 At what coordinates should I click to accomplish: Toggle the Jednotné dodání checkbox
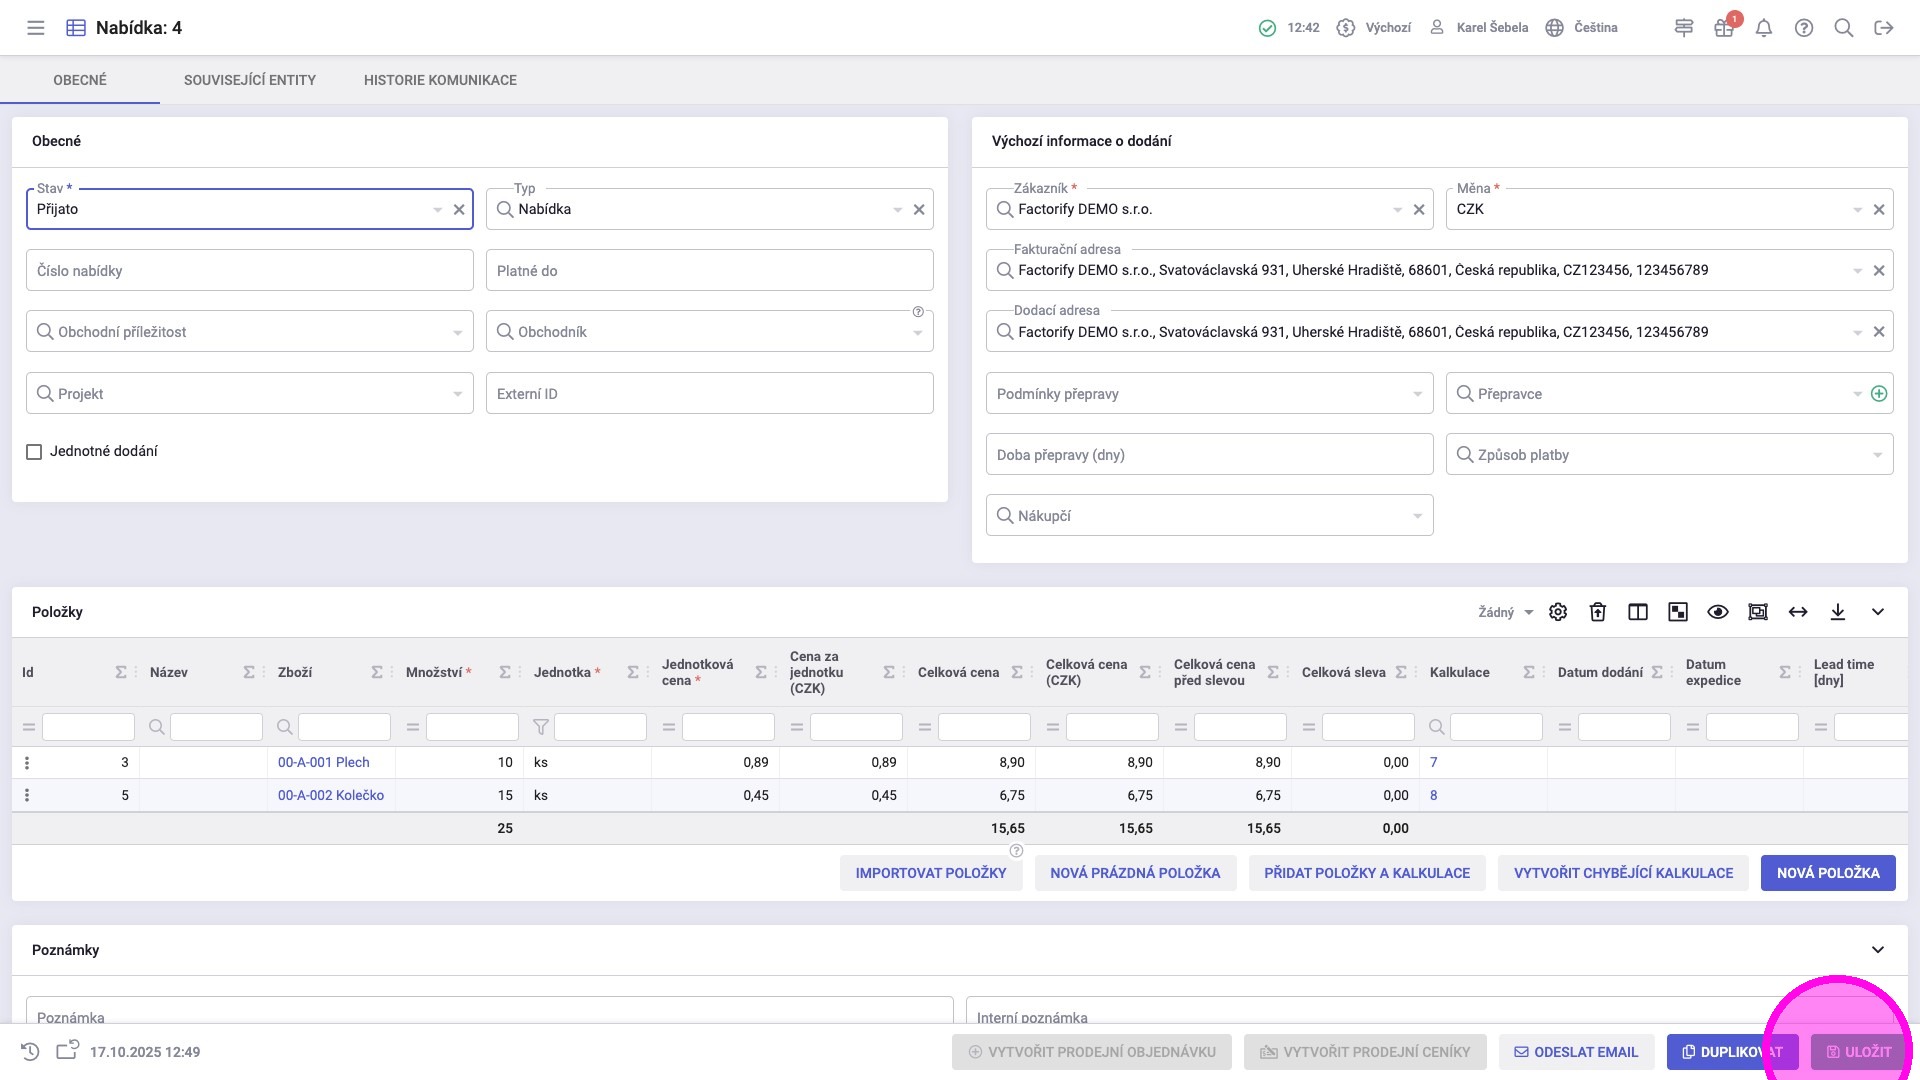pyautogui.click(x=34, y=452)
